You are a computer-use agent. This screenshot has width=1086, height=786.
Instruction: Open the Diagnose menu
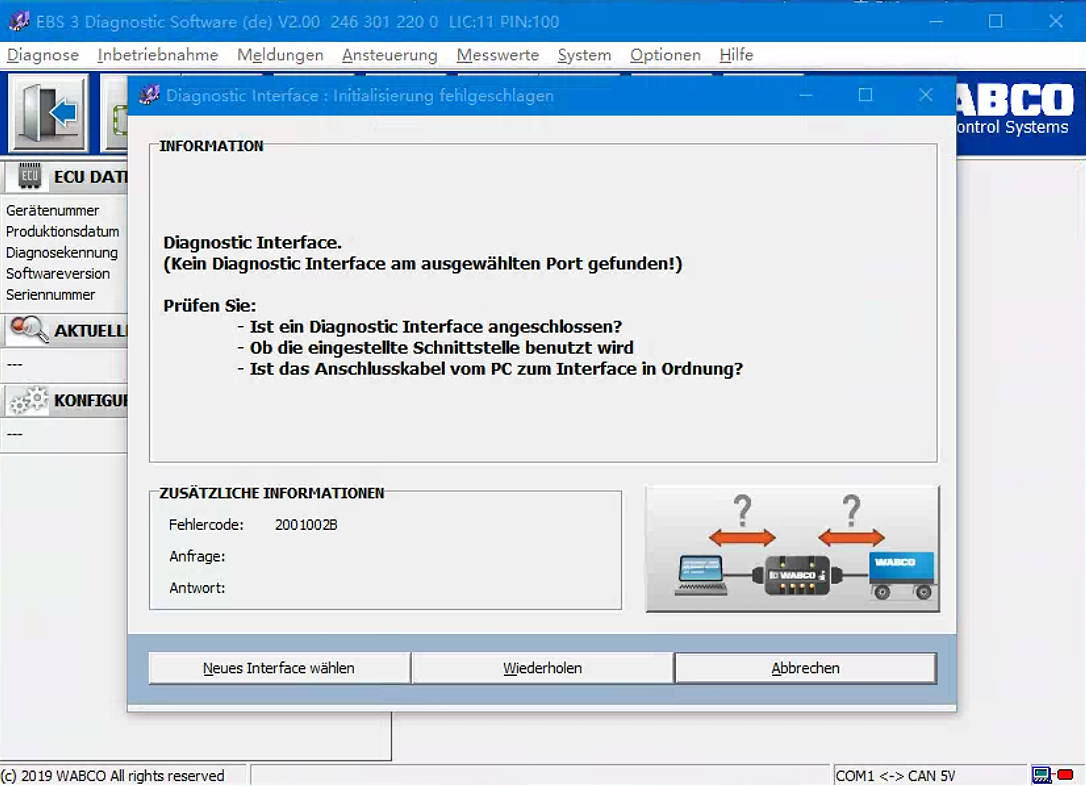pyautogui.click(x=43, y=55)
